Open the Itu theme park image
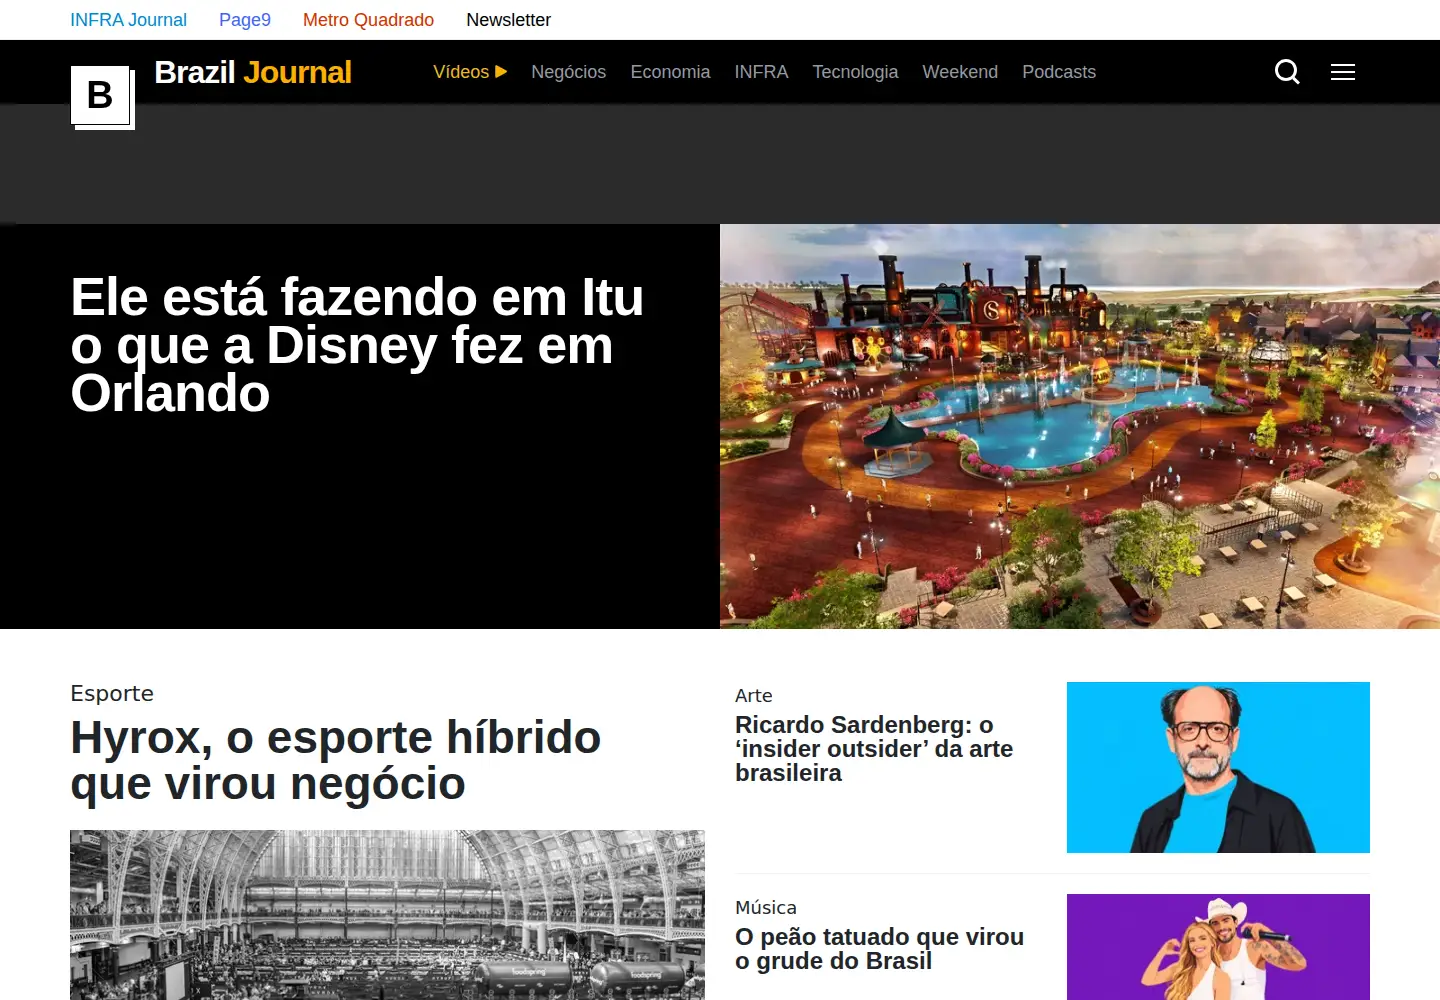 click(x=1080, y=426)
